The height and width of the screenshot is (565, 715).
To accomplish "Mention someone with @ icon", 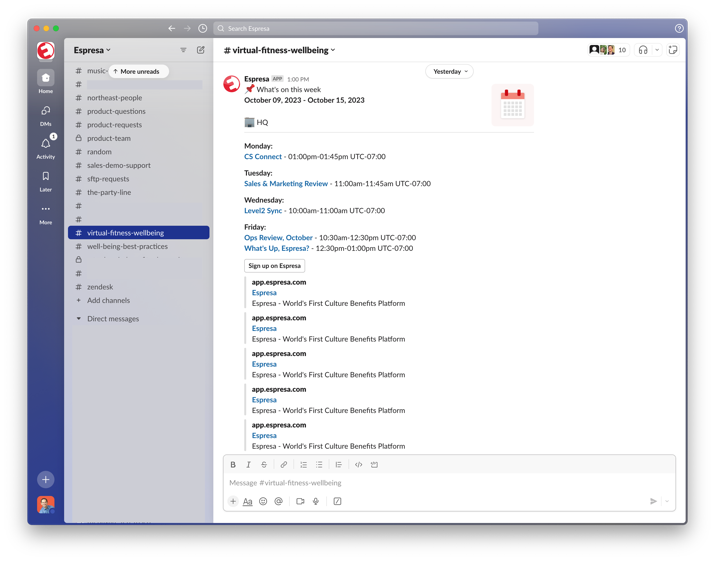I will [x=279, y=501].
